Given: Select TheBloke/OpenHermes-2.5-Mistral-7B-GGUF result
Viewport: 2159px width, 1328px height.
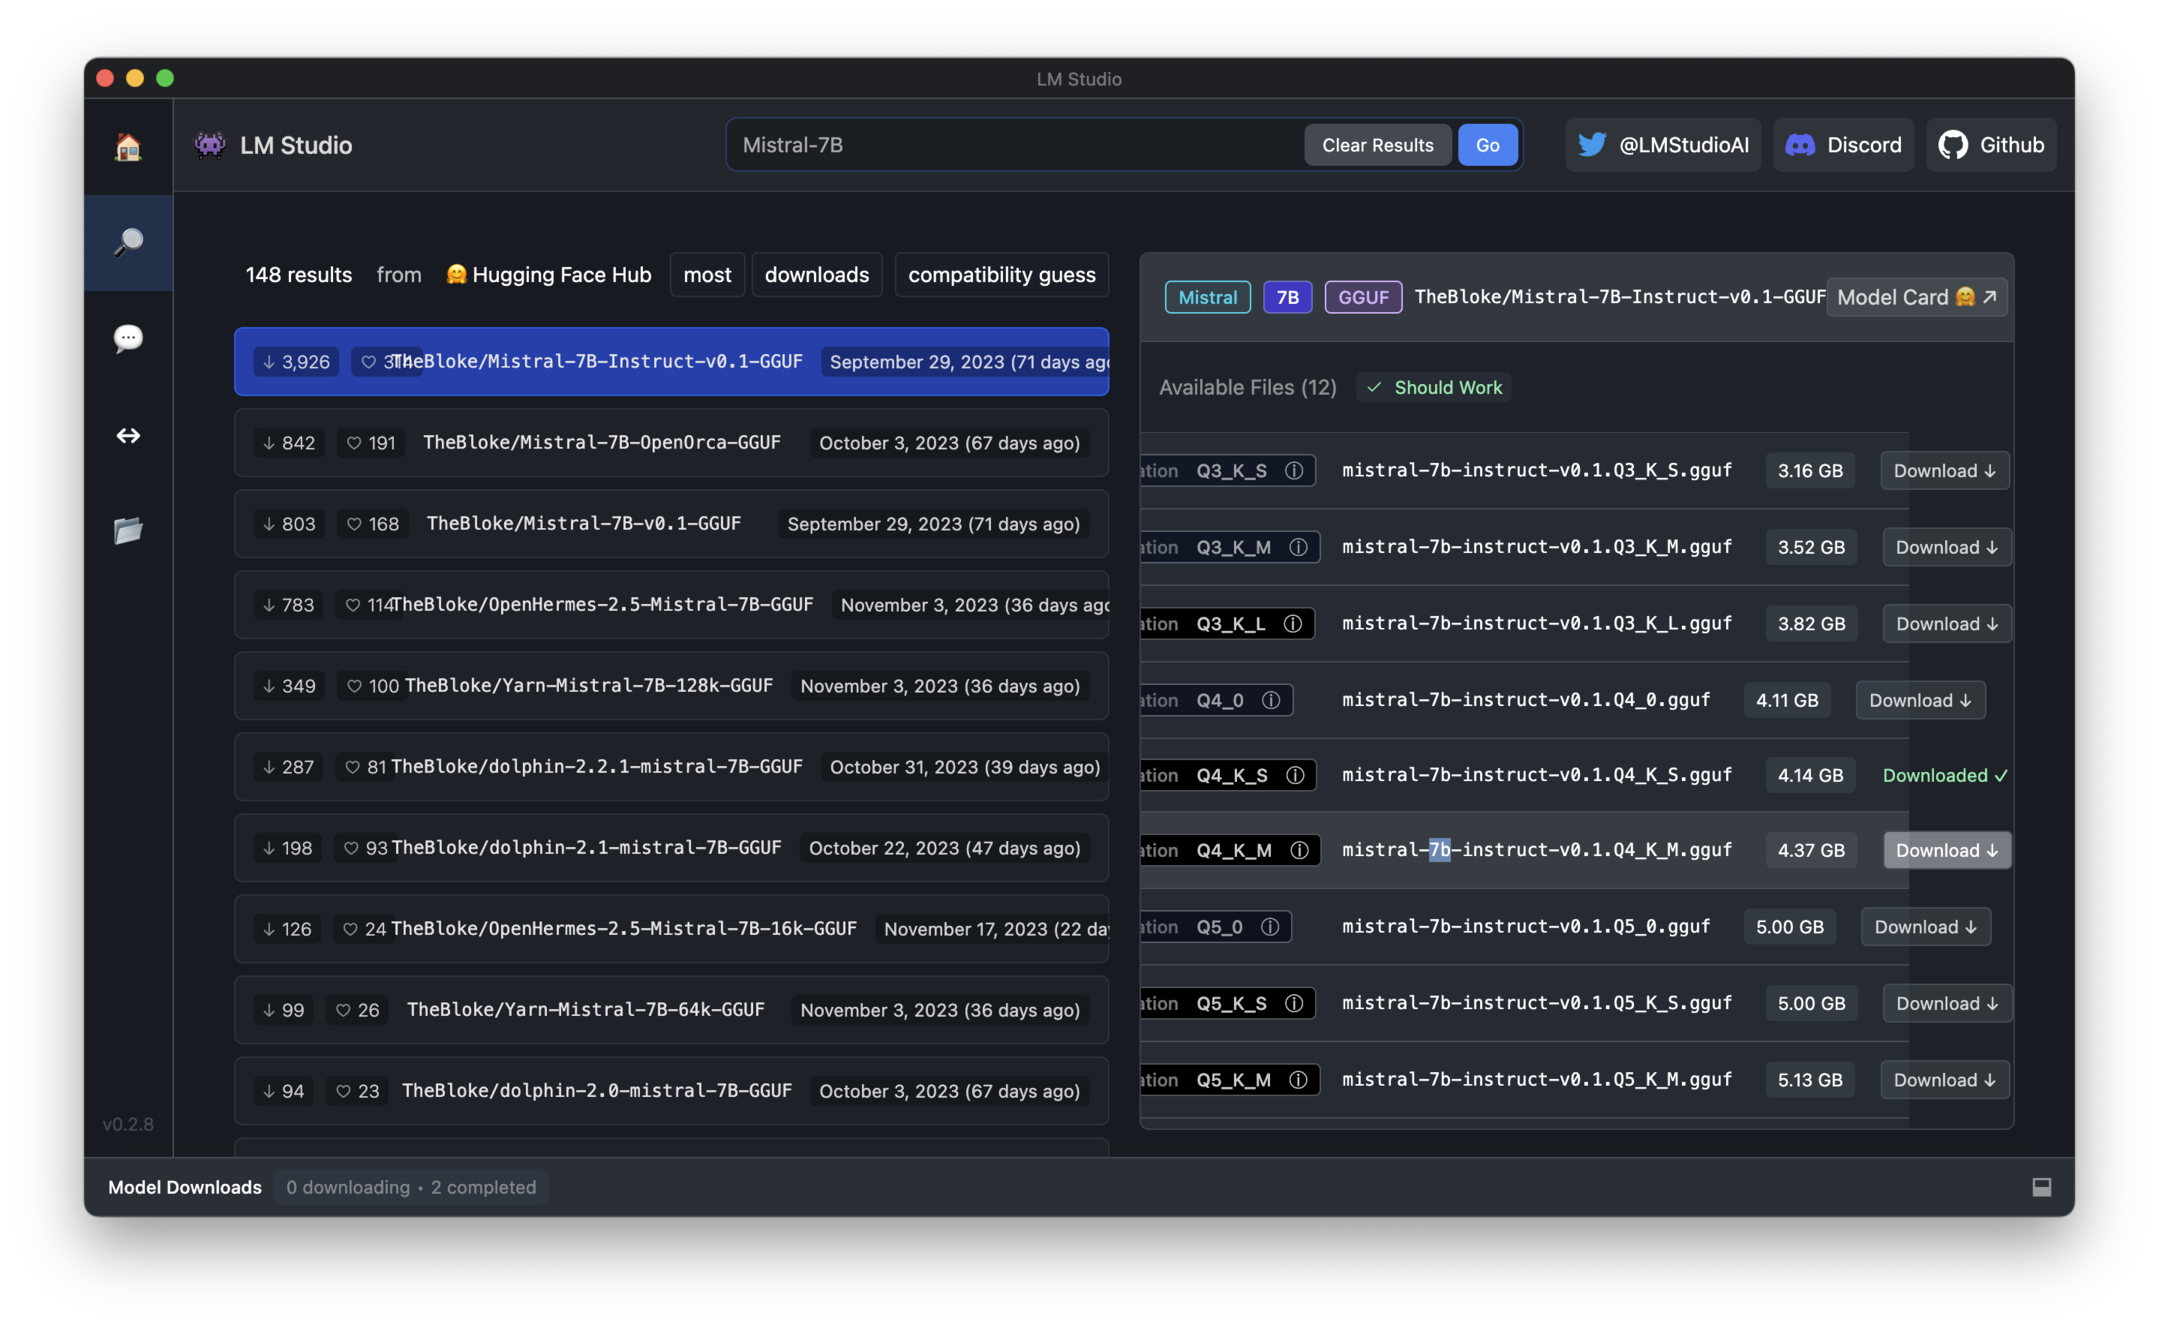Looking at the screenshot, I should (671, 604).
